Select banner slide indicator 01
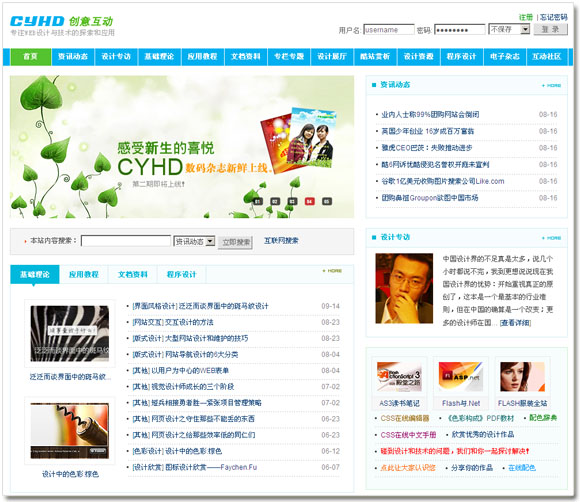The height and width of the screenshot is (502, 580). point(258,201)
